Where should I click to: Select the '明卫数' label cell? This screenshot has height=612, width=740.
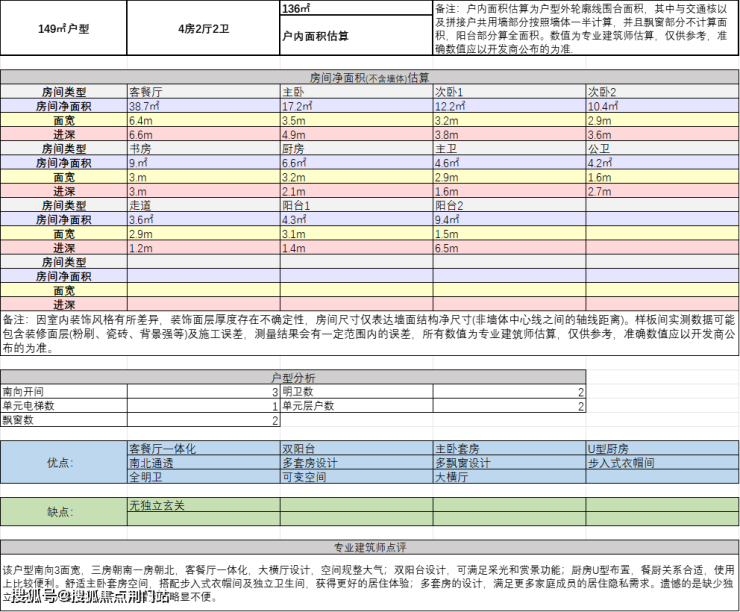357,391
